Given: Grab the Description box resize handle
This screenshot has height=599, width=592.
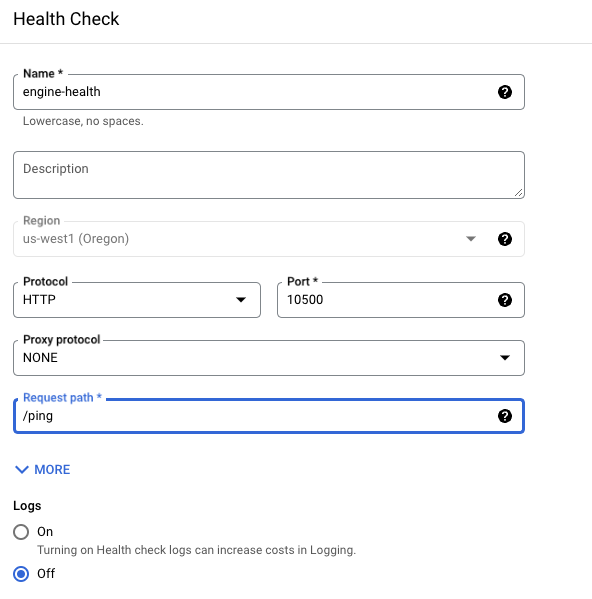Looking at the screenshot, I should click(518, 193).
